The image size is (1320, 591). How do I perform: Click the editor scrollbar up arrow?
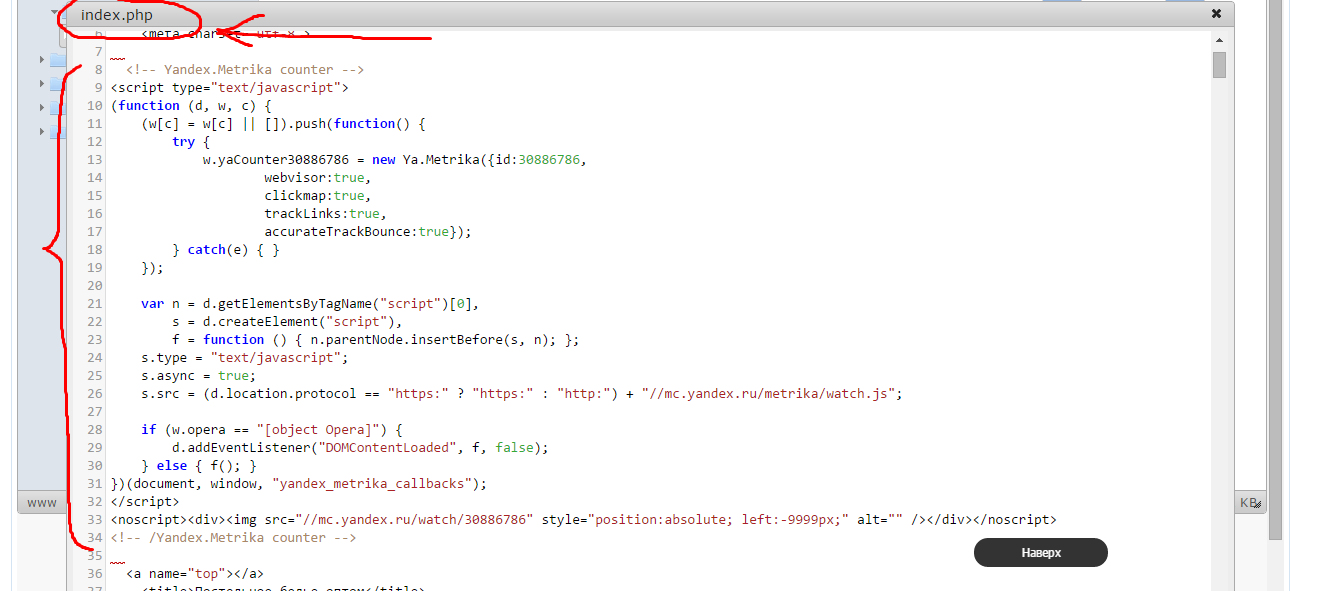pyautogui.click(x=1219, y=40)
